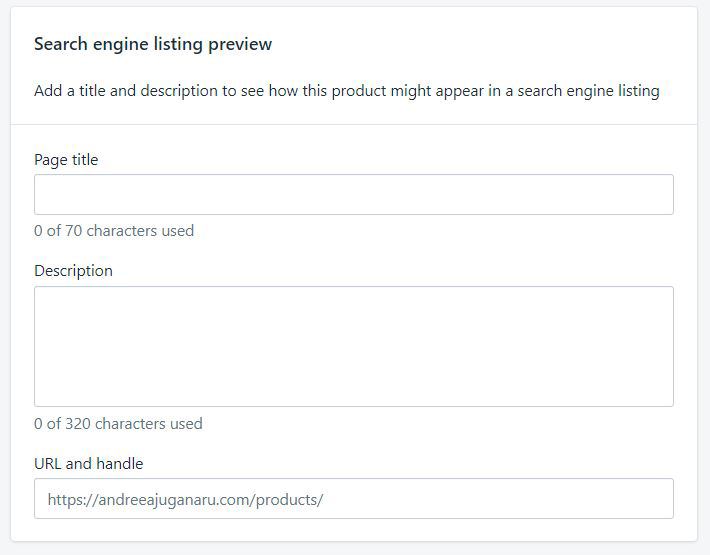Click the "URL and handle" label

point(88,463)
